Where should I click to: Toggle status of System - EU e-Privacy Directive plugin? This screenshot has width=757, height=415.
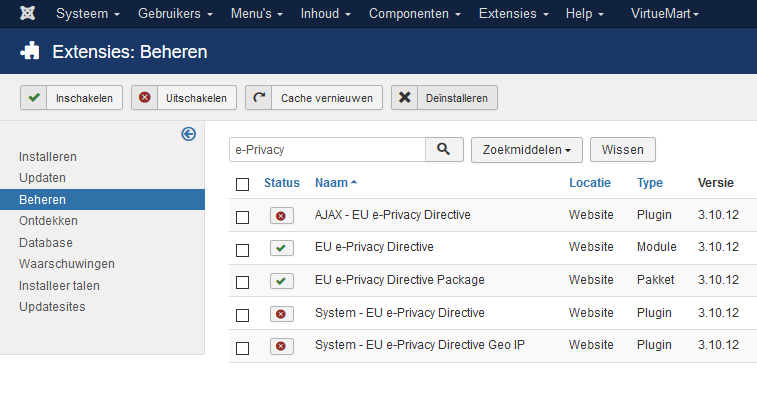pyautogui.click(x=281, y=314)
